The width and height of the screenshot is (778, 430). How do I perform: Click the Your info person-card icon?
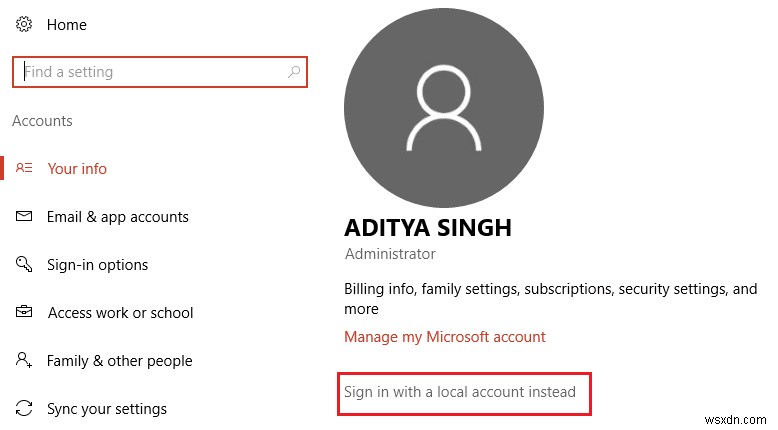[x=25, y=168]
